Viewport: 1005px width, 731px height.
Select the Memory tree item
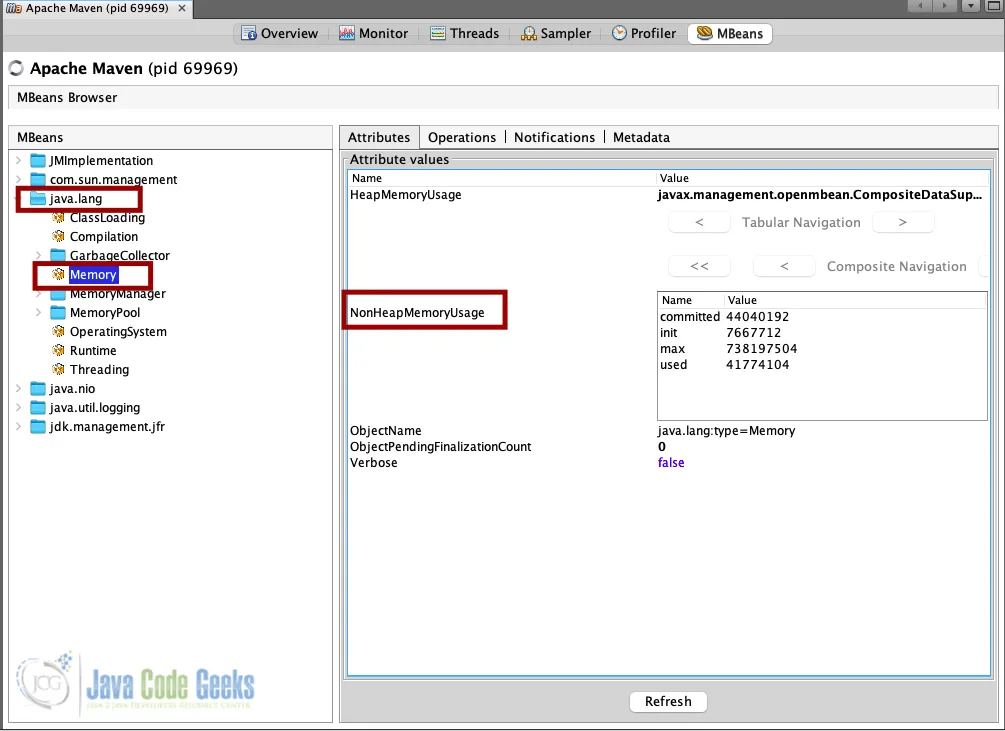click(x=93, y=275)
